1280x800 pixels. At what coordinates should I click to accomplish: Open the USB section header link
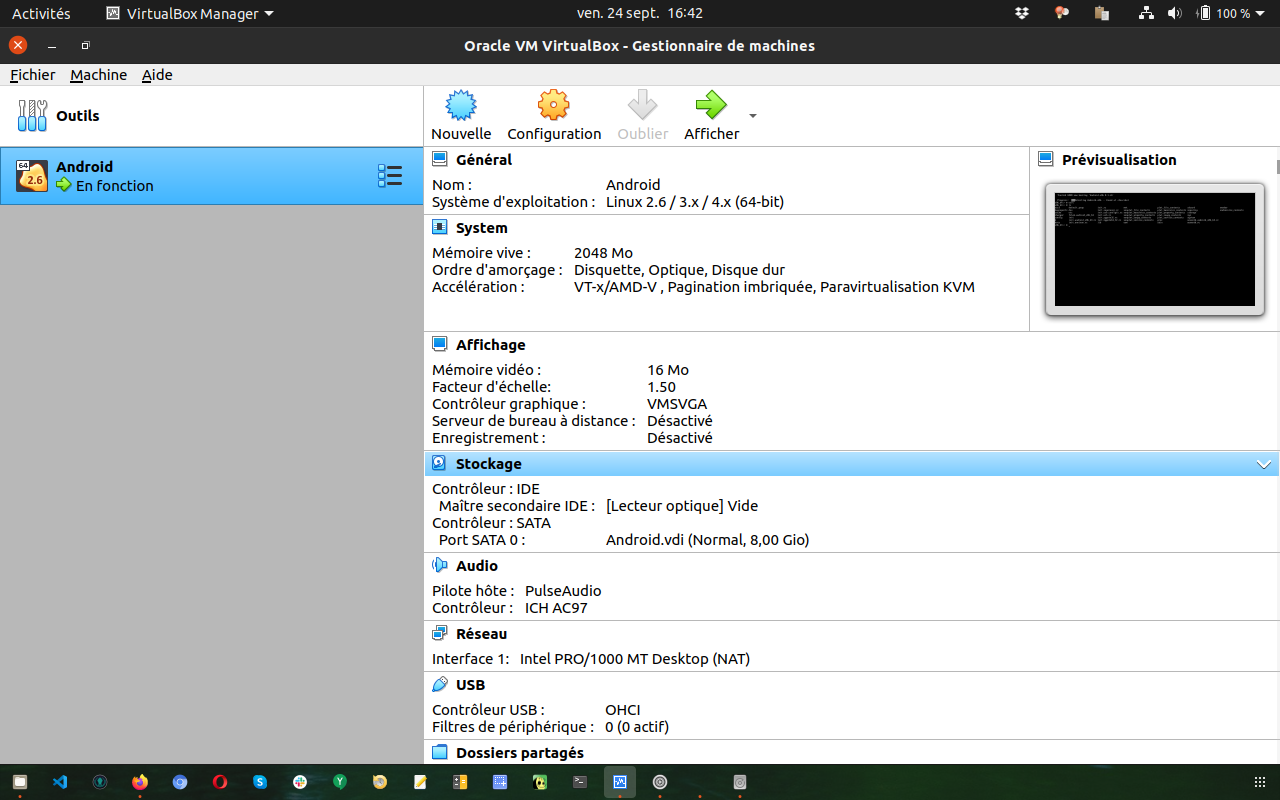pyautogui.click(x=471, y=685)
